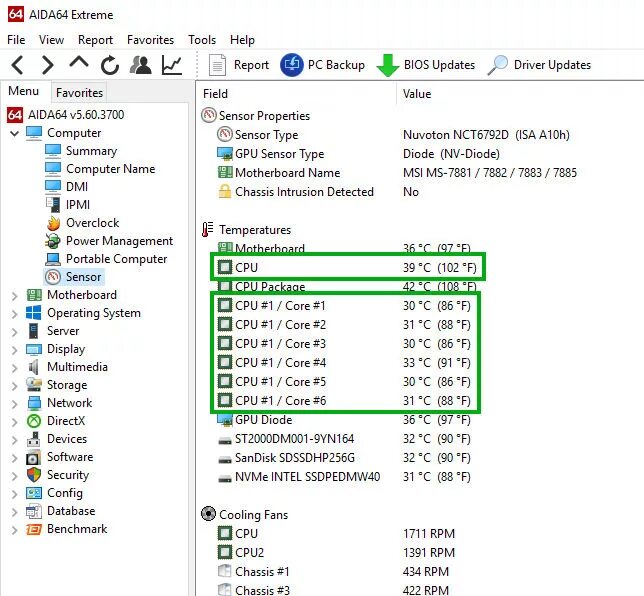Select the Chassis #1 fan row
This screenshot has height=596, width=644.
333,571
